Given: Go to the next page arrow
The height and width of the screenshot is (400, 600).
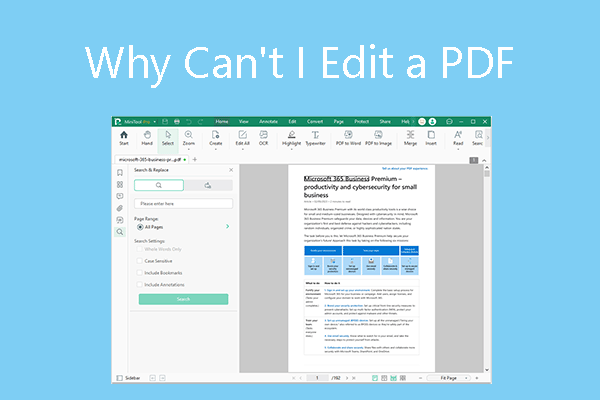Looking at the screenshot, I should (347, 378).
